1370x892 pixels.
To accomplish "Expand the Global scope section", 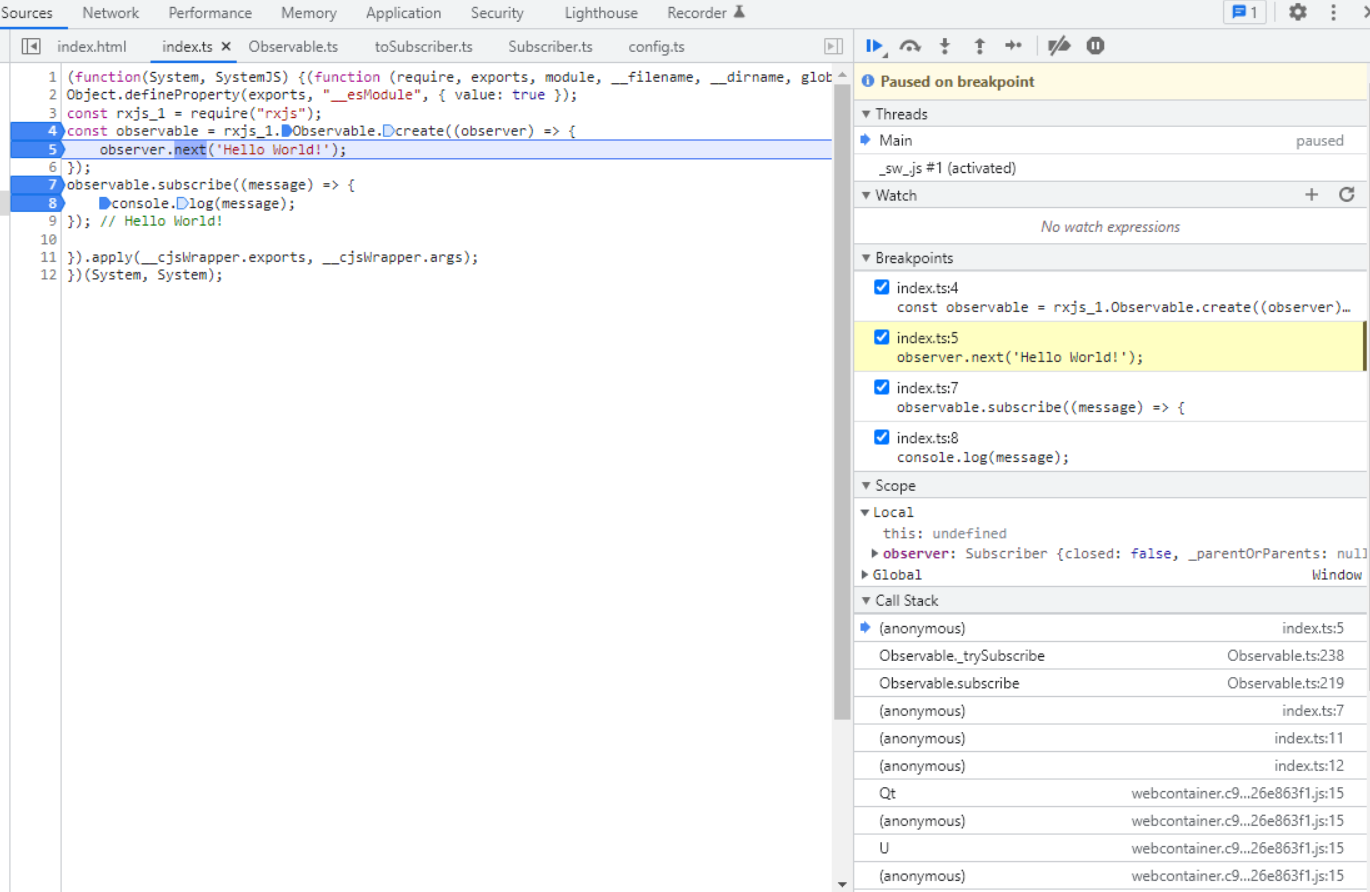I will (x=866, y=575).
